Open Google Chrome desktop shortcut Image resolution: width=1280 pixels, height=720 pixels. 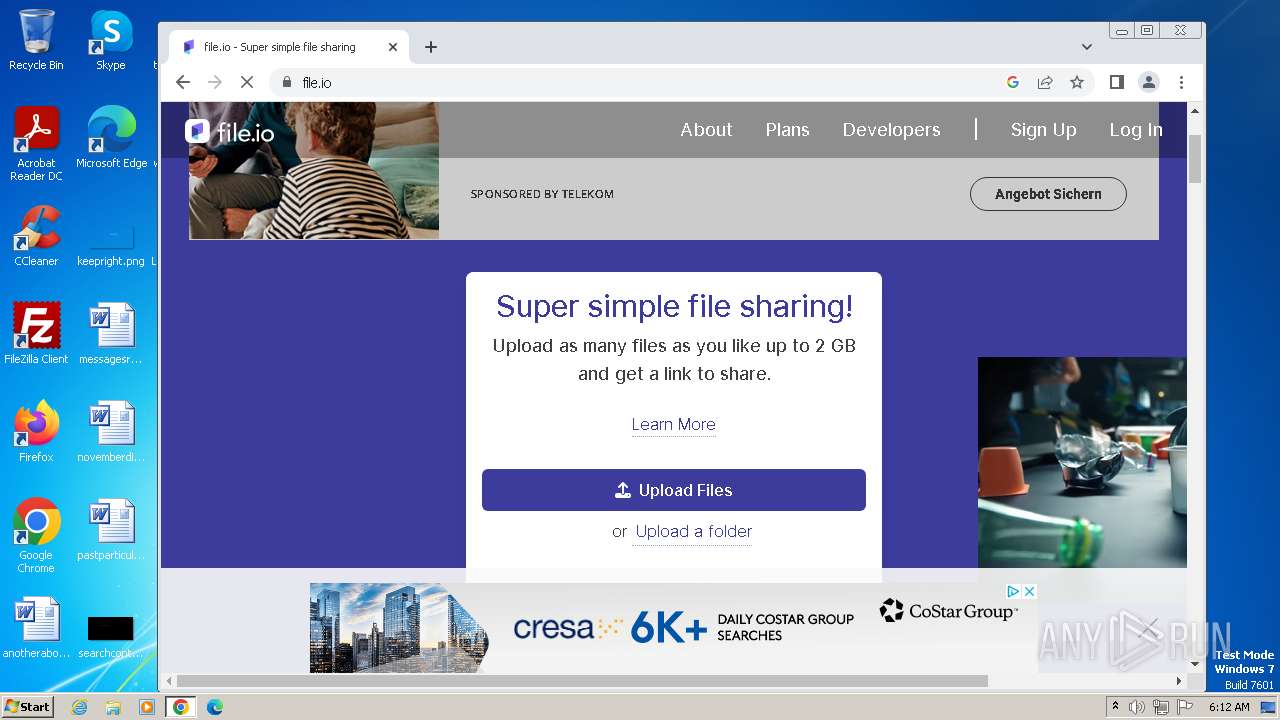point(36,536)
